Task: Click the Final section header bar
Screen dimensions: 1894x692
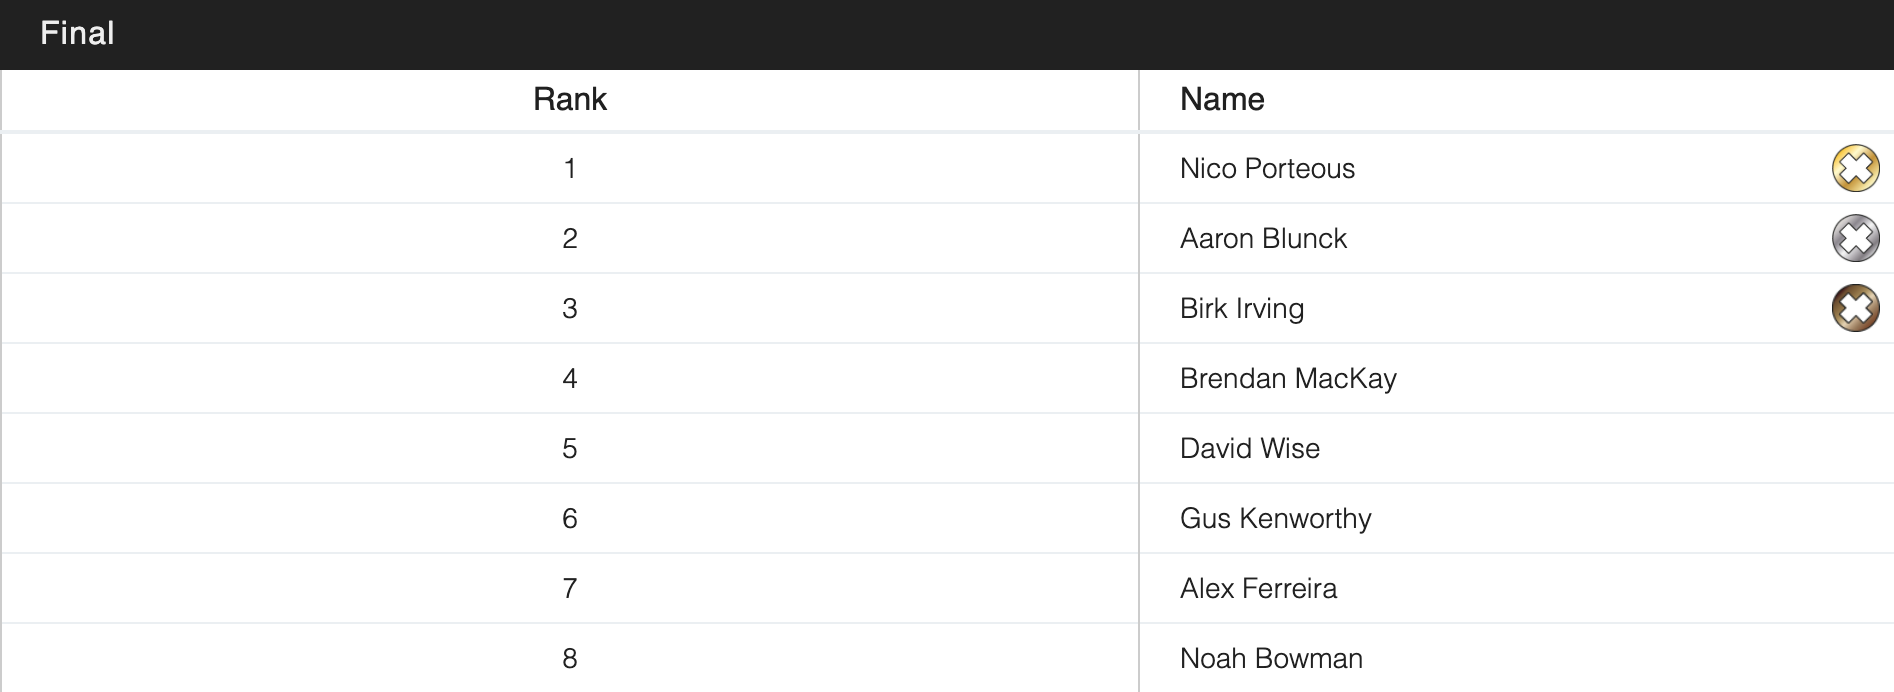Action: (x=77, y=34)
